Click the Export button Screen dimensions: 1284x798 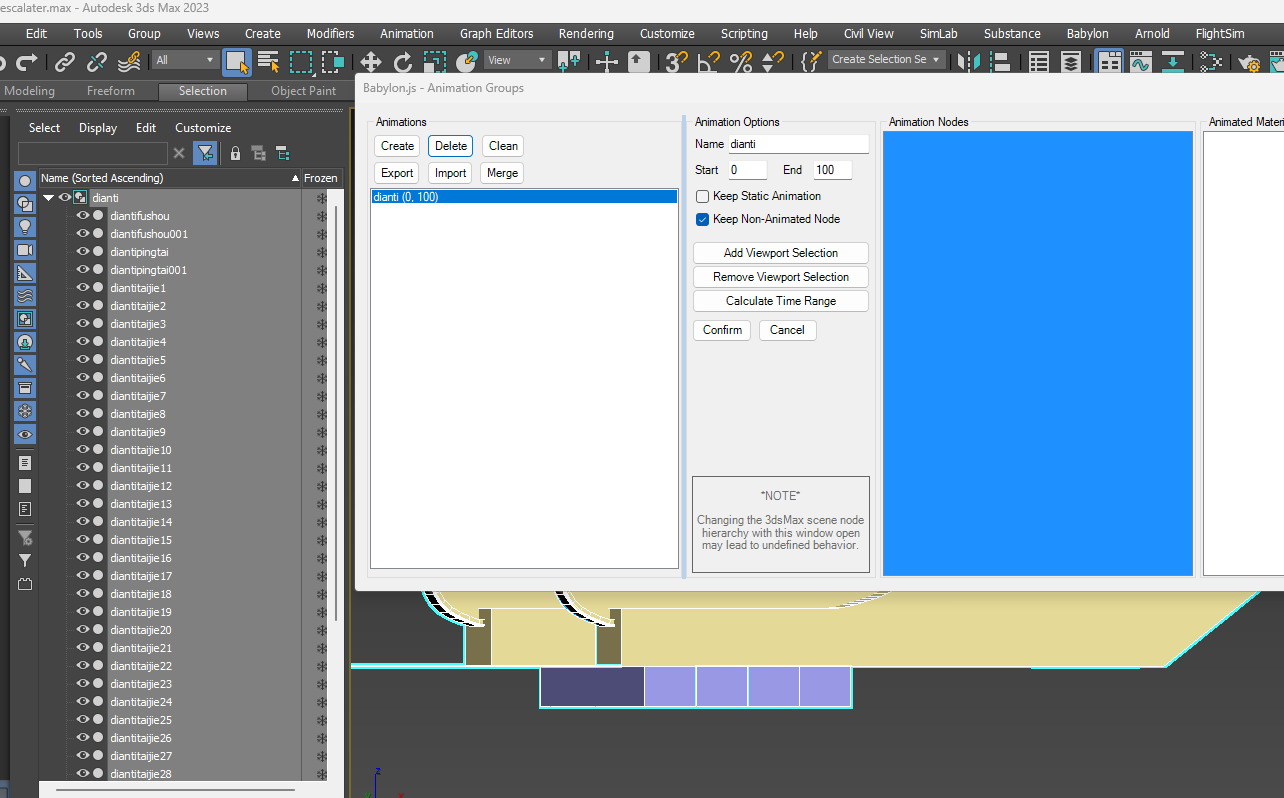pos(397,173)
